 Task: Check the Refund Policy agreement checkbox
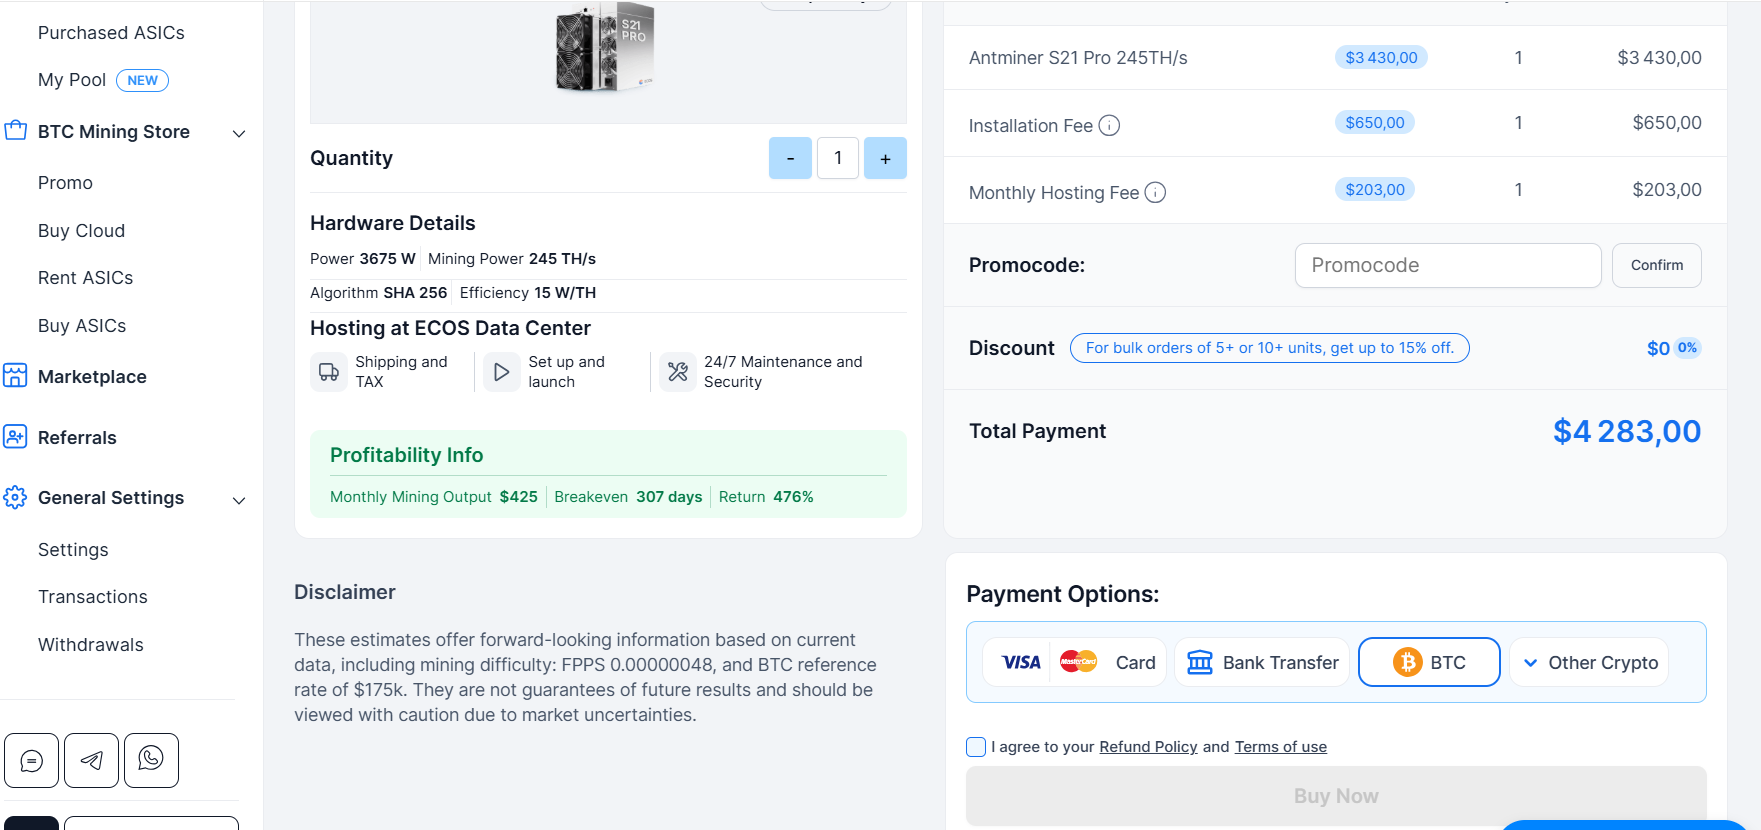coord(976,747)
